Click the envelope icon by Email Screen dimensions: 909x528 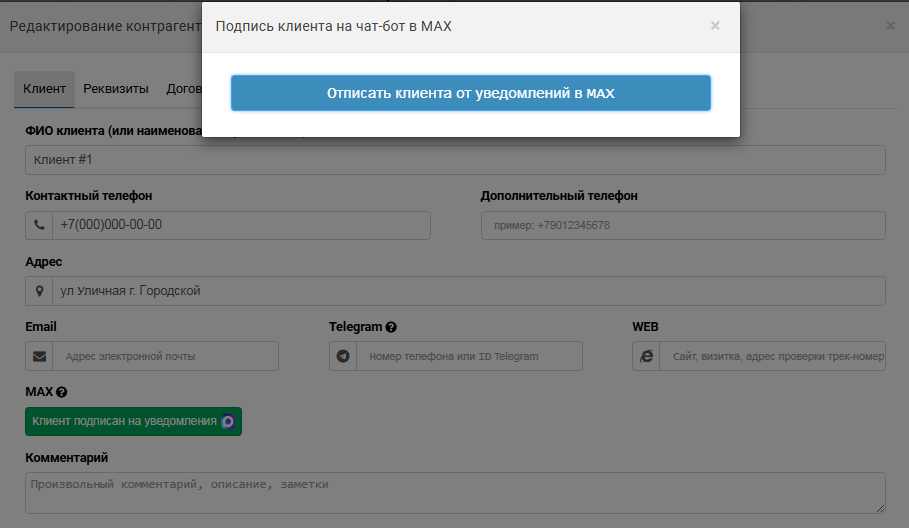pyautogui.click(x=39, y=356)
